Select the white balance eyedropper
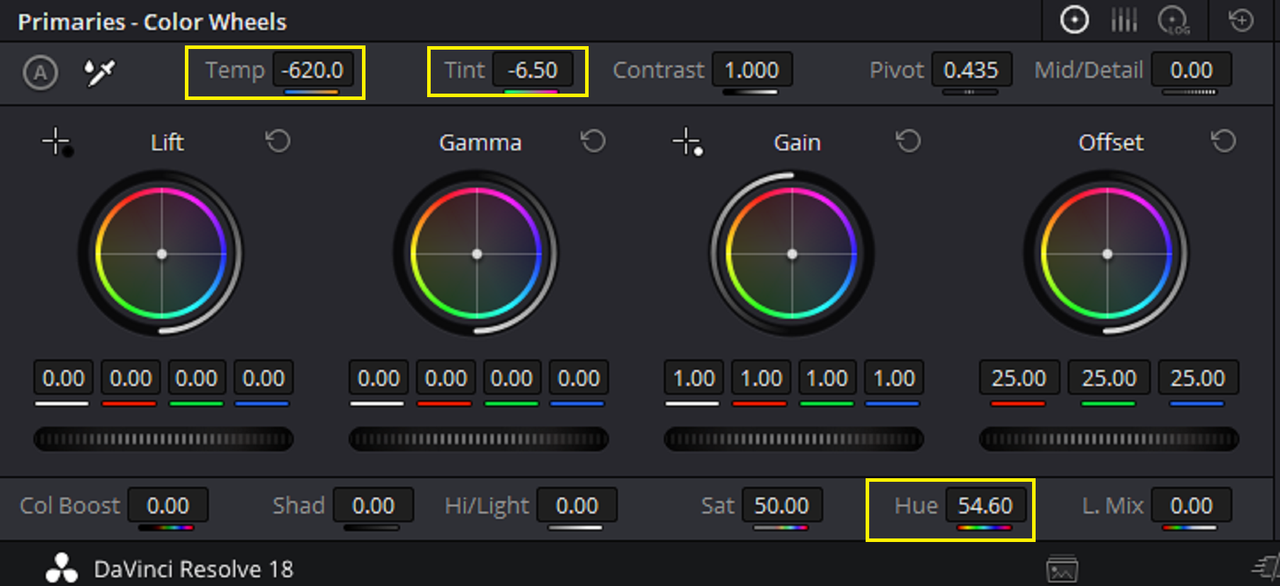 tap(101, 72)
